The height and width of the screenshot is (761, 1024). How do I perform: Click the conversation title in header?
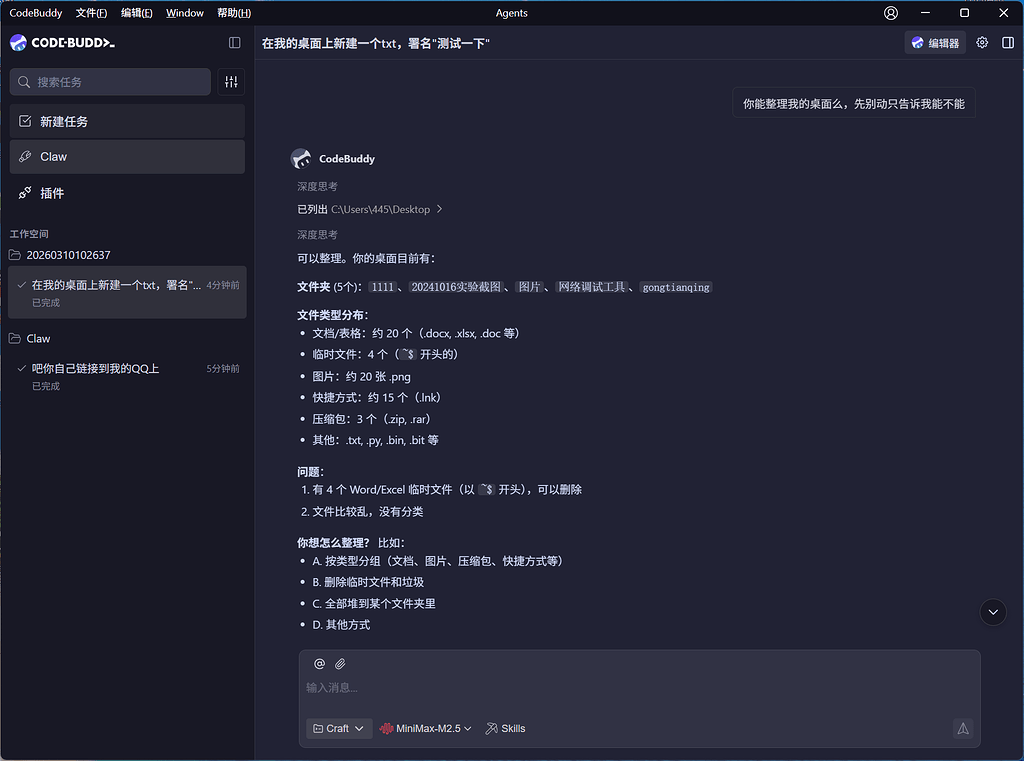(376, 43)
